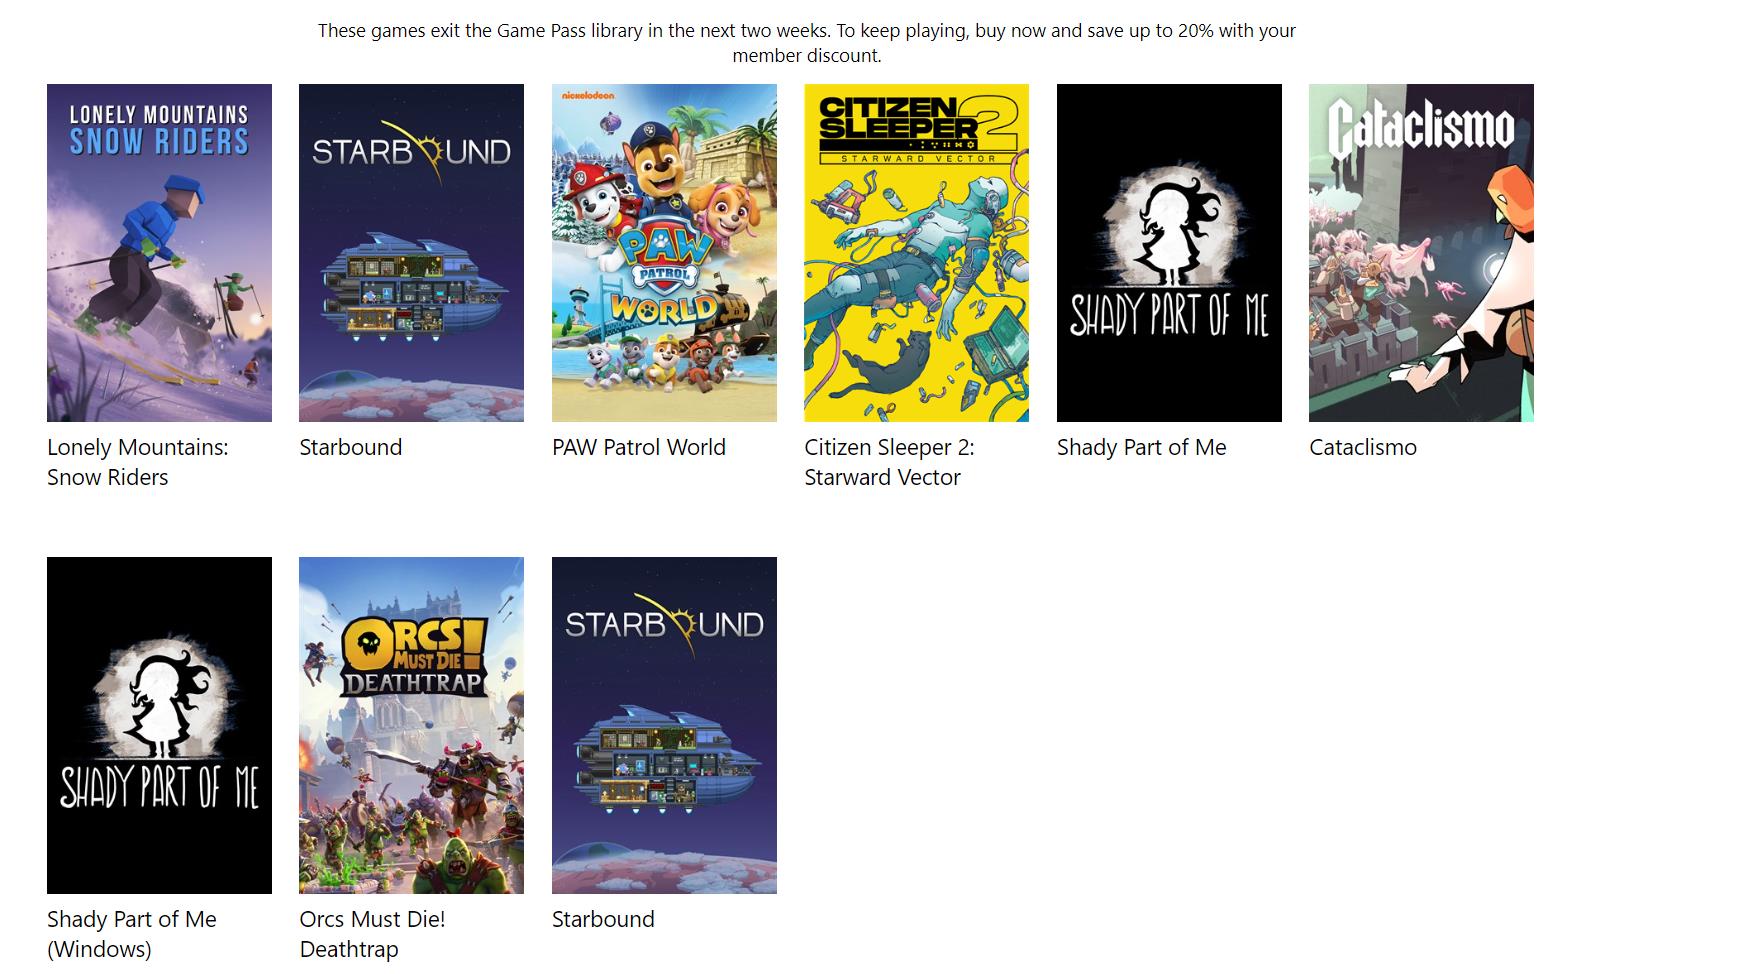This screenshot has height=974, width=1741.
Task: Click Starbound title text left of PAW Patrol World
Action: (350, 447)
